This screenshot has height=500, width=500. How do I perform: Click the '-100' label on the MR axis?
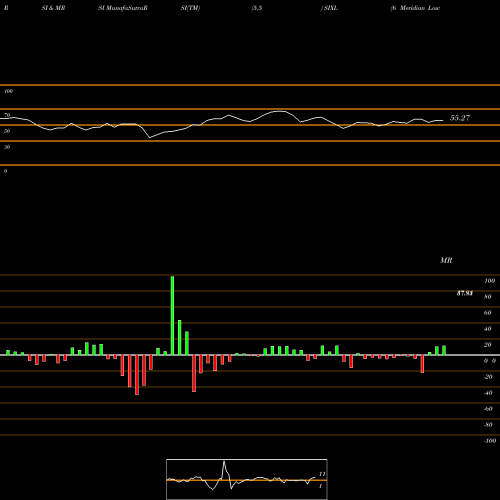(x=490, y=441)
